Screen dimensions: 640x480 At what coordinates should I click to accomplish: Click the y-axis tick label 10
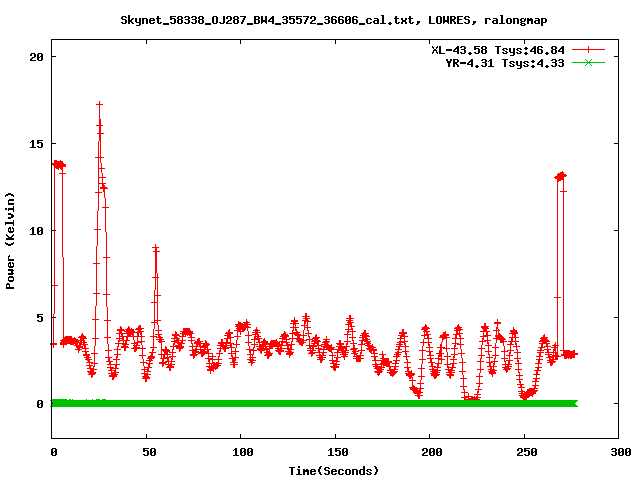36,231
